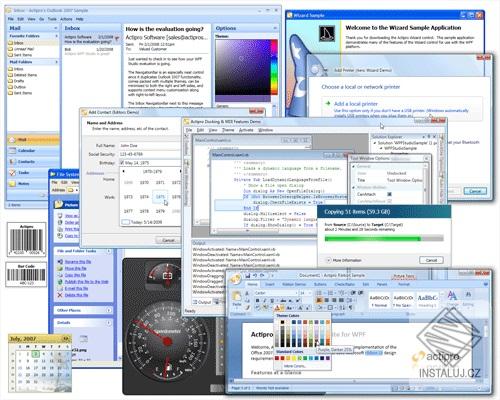
Task: Click the Full Name field showing John Doe
Action: [150, 146]
